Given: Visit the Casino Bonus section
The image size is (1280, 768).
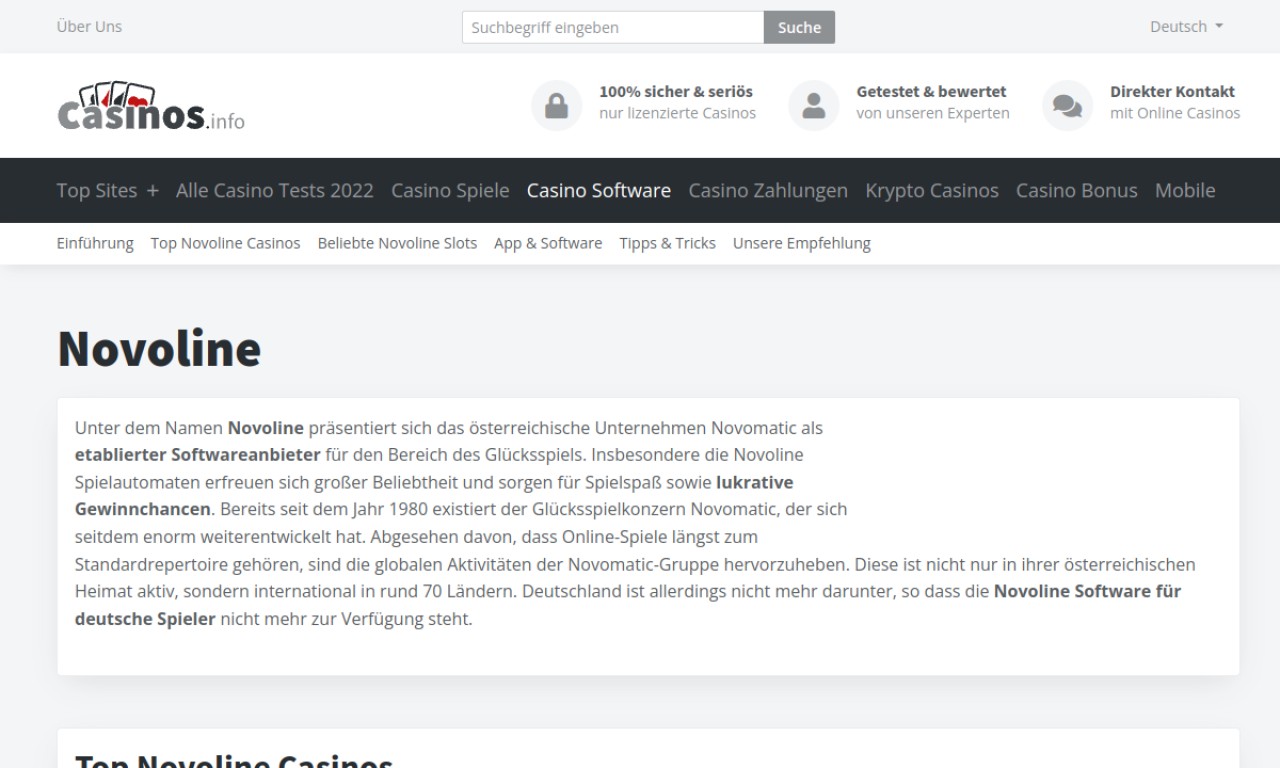Looking at the screenshot, I should coord(1076,190).
